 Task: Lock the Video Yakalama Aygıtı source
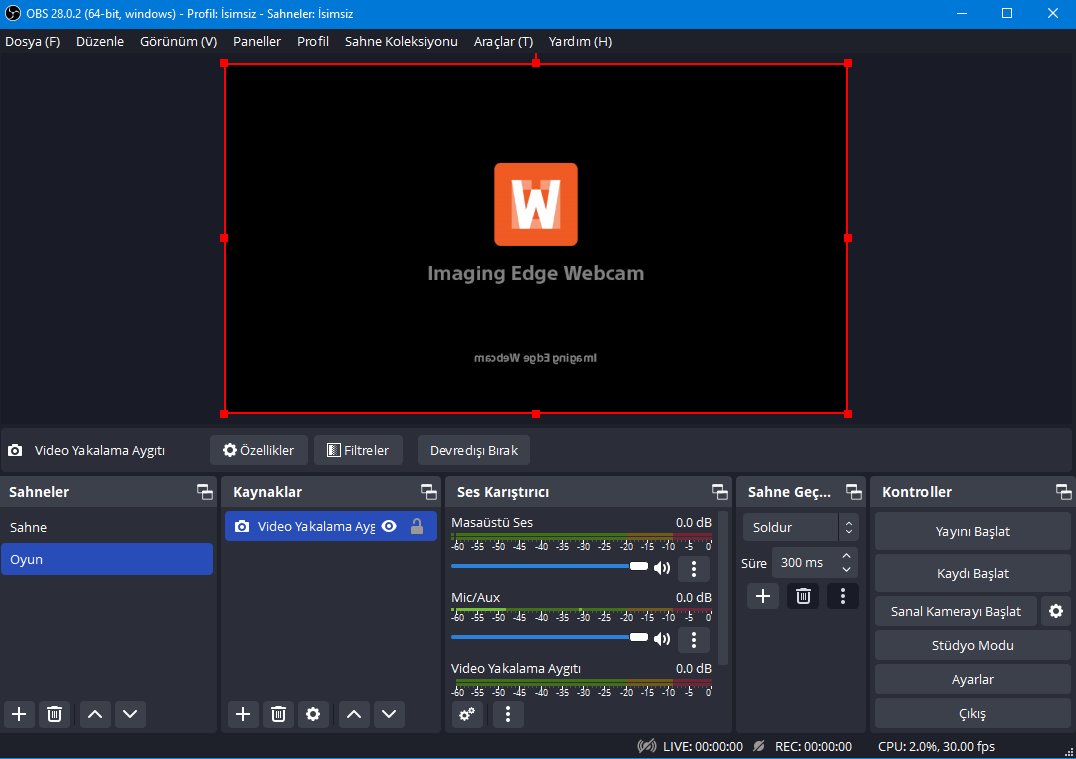pyautogui.click(x=417, y=526)
